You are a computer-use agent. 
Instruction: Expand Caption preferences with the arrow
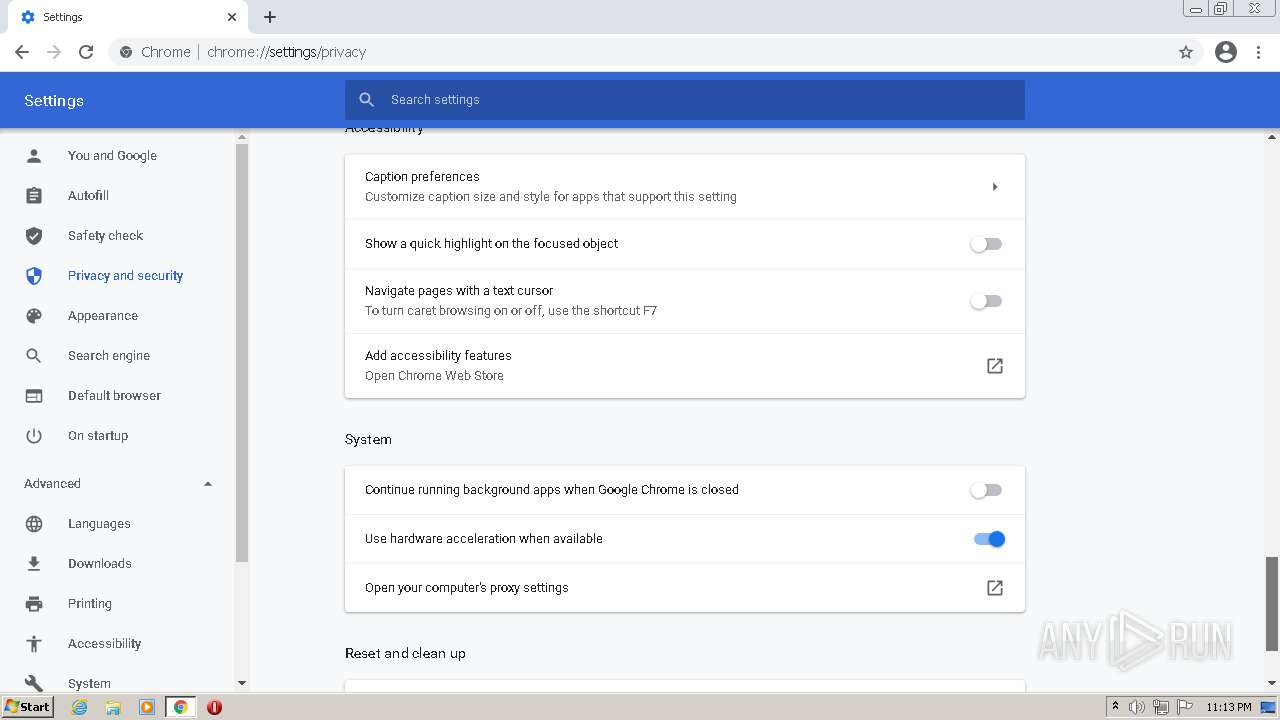pyautogui.click(x=995, y=187)
